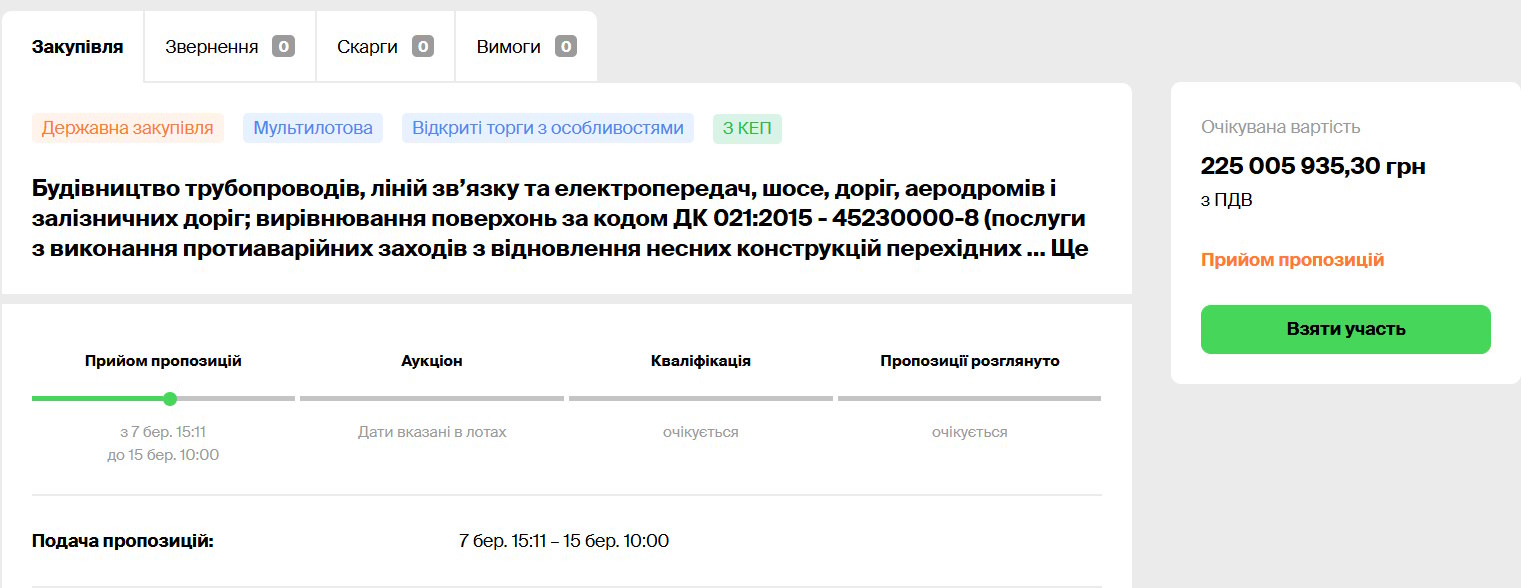Select the Вимоги tab

[x=508, y=47]
